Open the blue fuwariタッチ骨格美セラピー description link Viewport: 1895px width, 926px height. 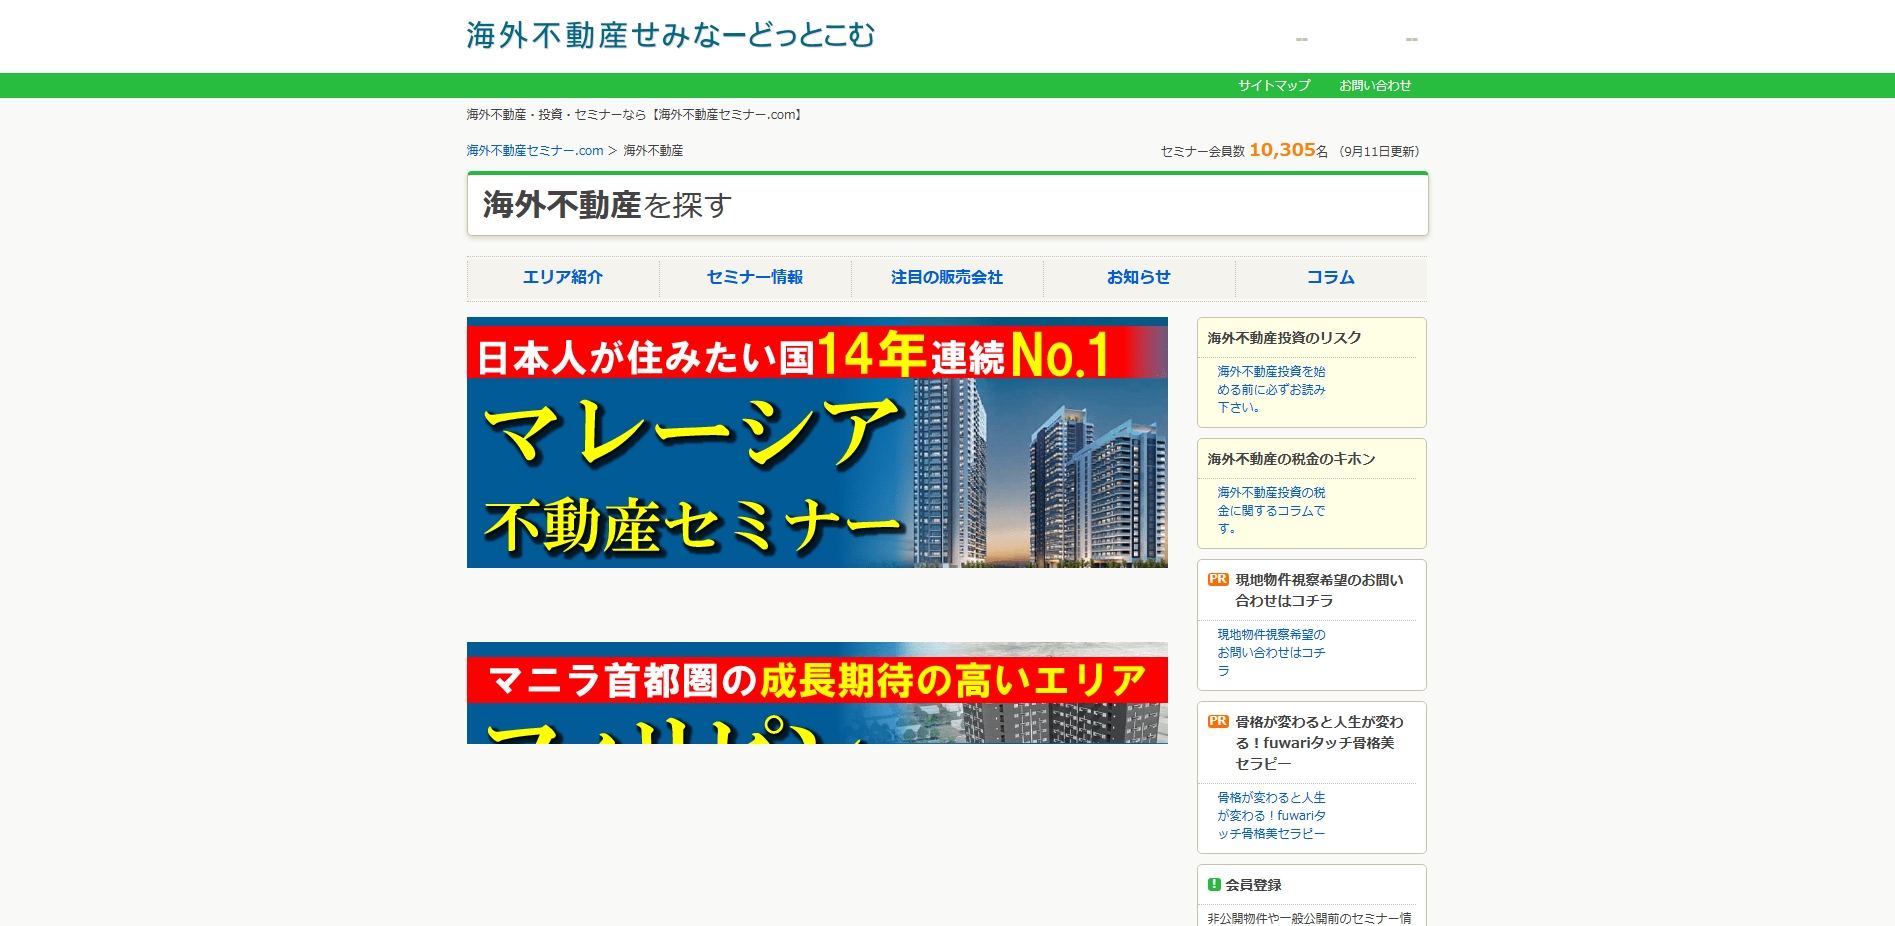tap(1271, 816)
